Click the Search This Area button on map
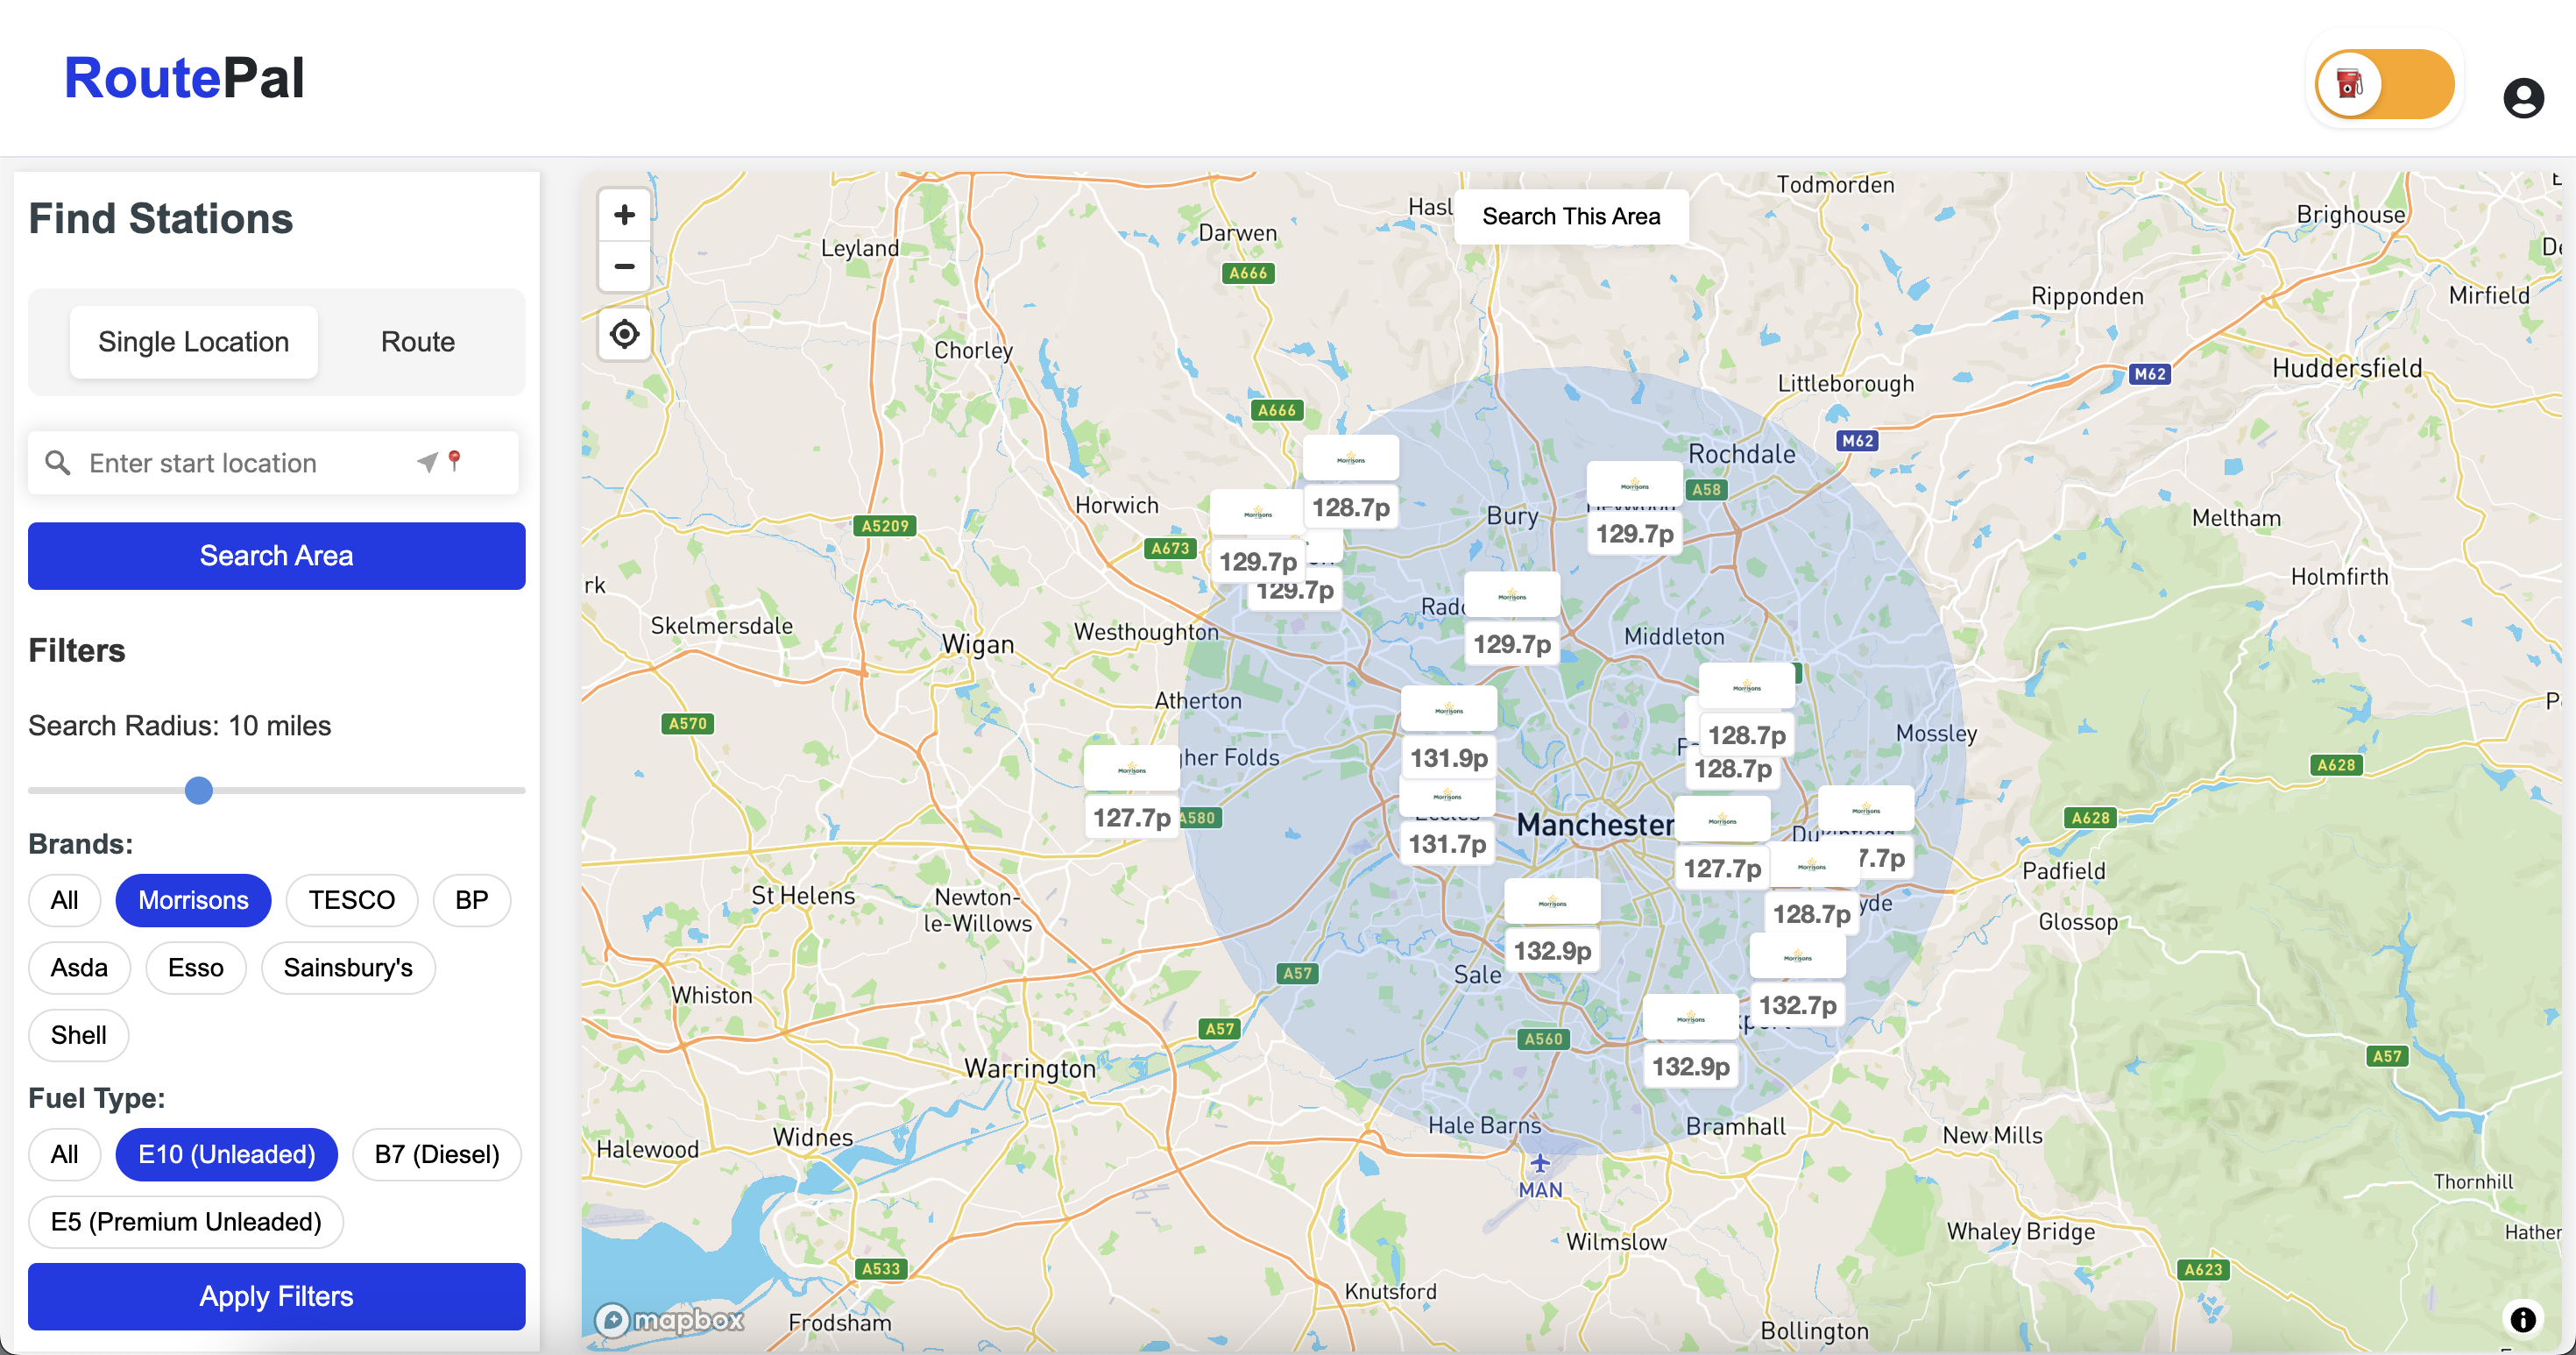 click(x=1570, y=216)
